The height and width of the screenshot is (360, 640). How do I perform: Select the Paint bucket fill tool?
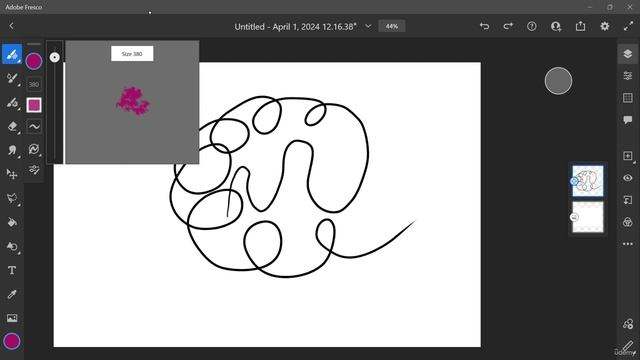tap(12, 222)
